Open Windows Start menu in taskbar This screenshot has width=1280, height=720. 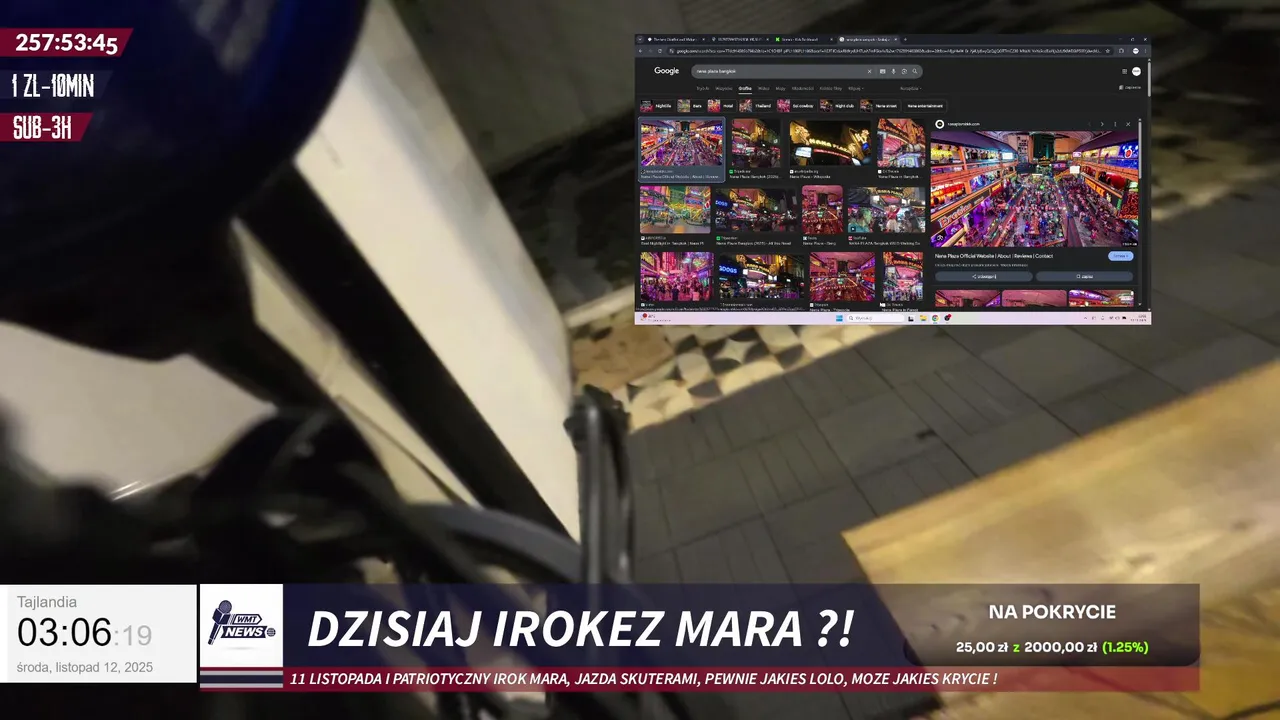[839, 318]
